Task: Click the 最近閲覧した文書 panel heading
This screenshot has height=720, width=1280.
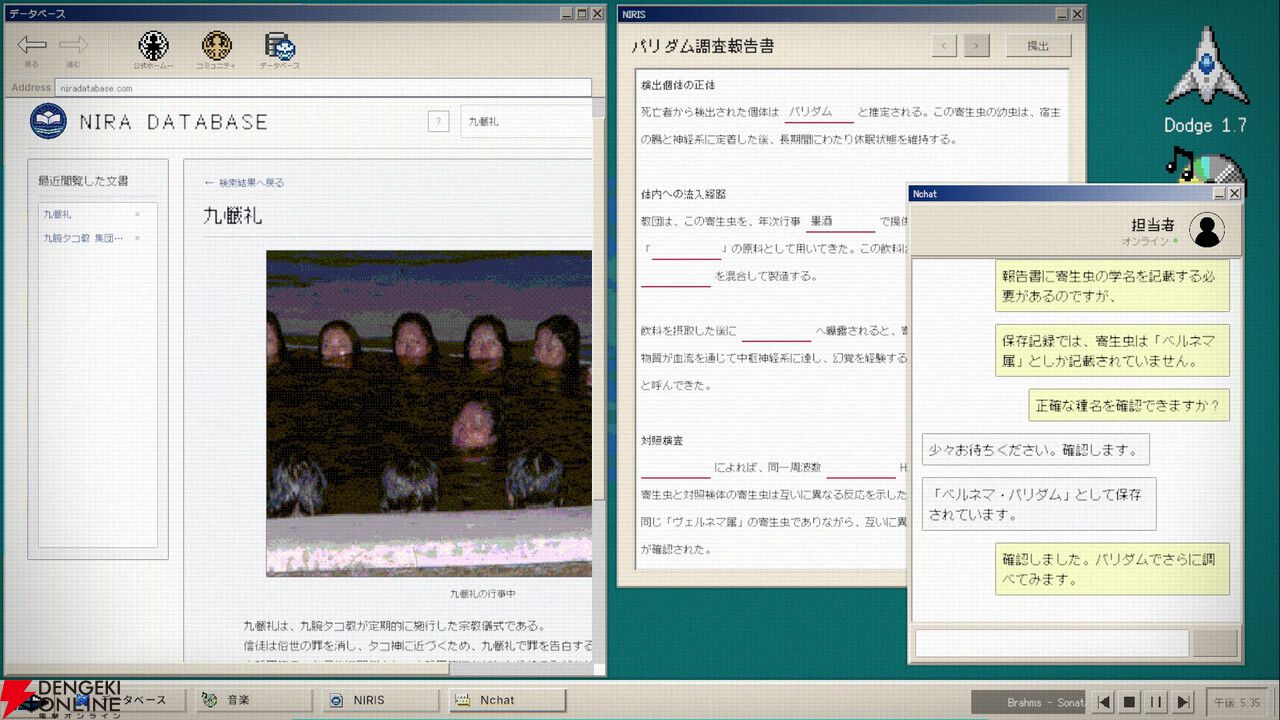Action: [x=83, y=181]
